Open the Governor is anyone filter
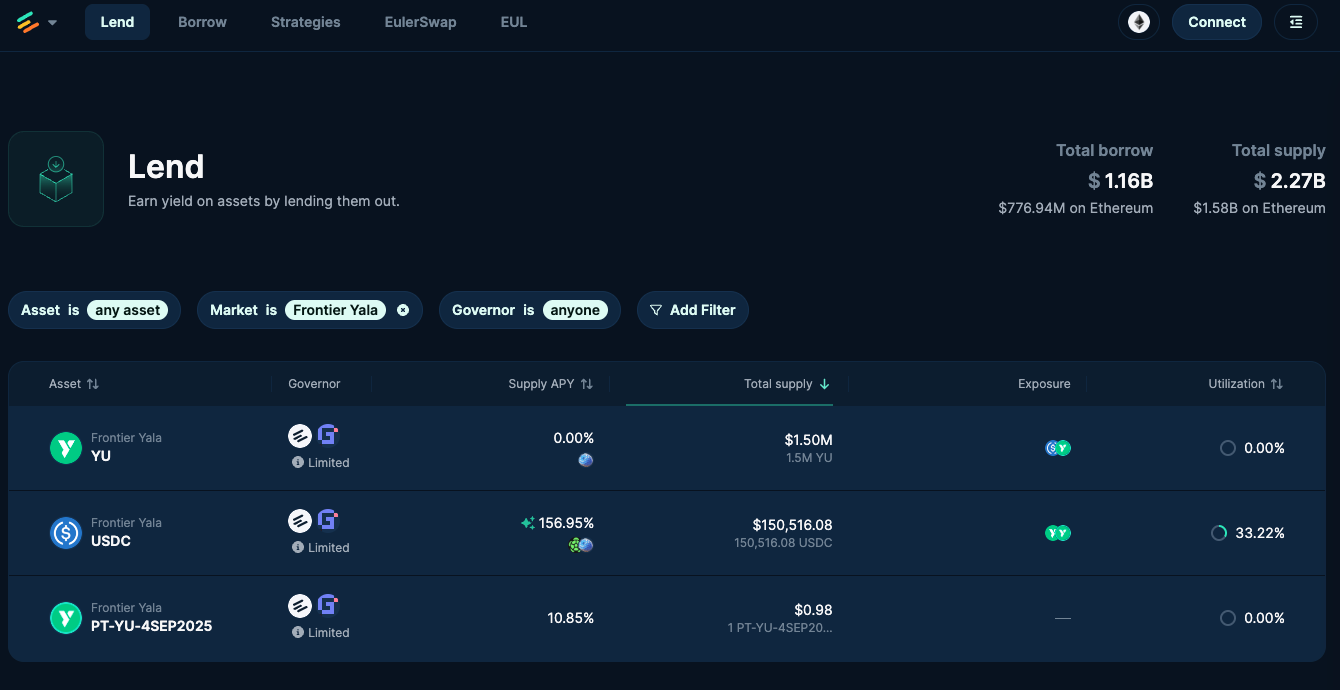Viewport: 1340px width, 690px height. [530, 310]
